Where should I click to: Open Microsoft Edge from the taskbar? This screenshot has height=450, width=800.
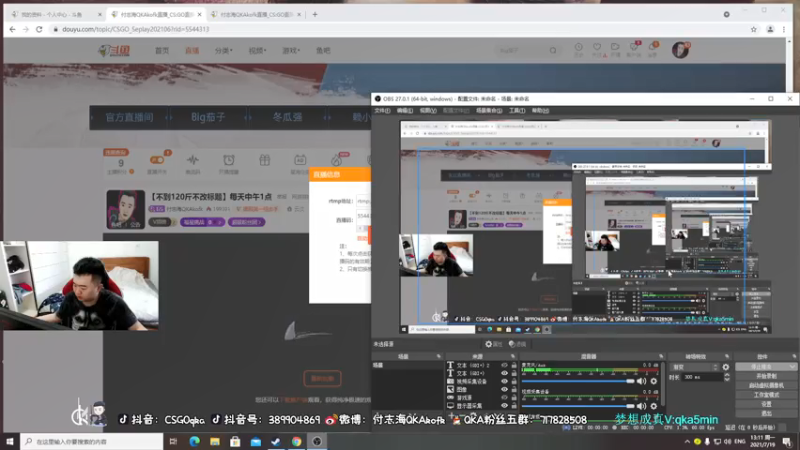tap(194, 441)
